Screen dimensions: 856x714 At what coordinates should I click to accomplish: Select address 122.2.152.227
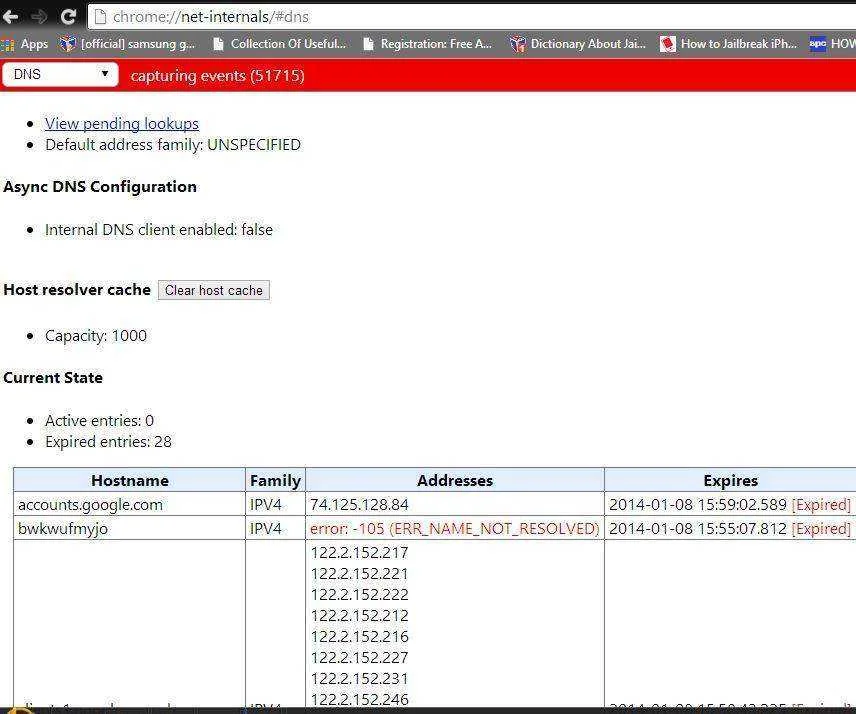pyautogui.click(x=359, y=657)
